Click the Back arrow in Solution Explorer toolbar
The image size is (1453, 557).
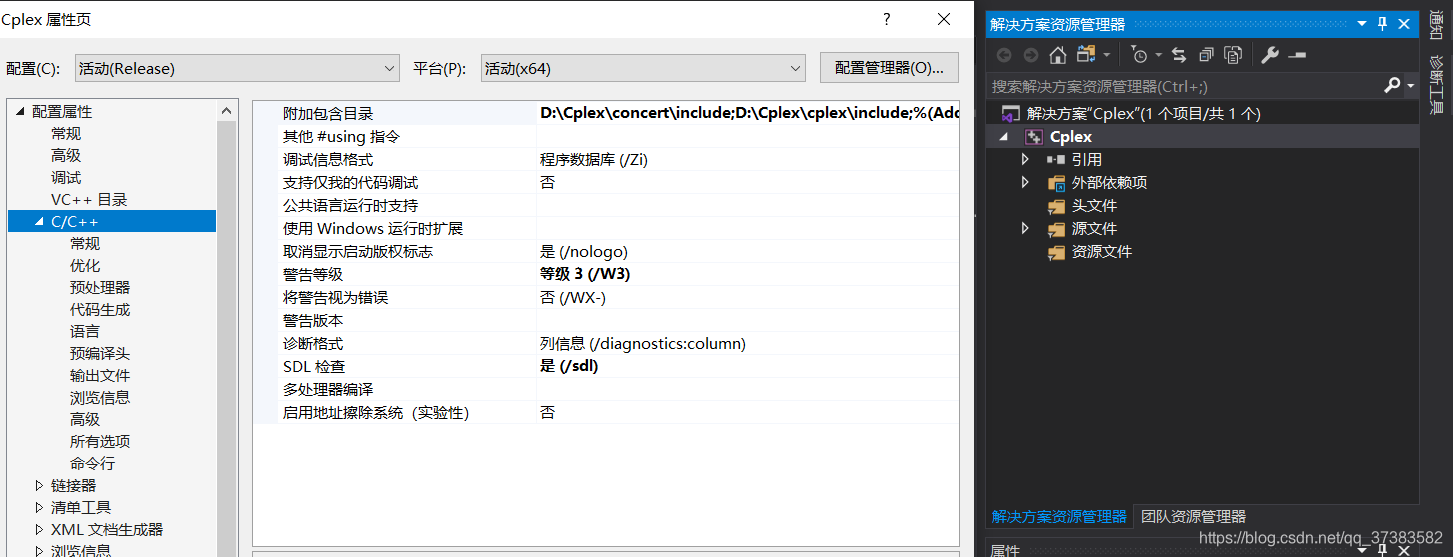[1004, 55]
